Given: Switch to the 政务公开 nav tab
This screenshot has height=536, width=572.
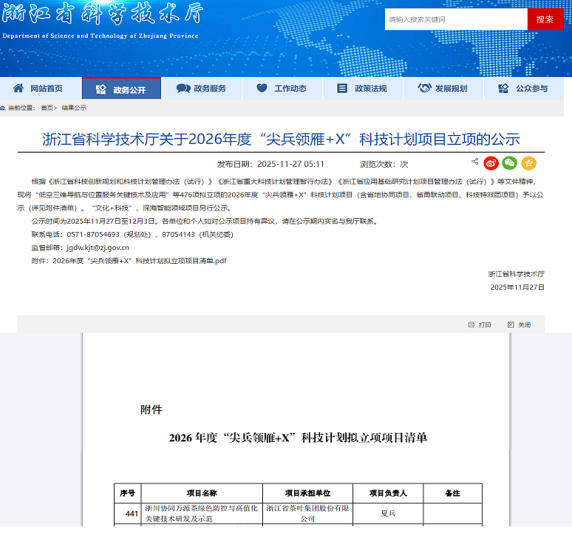Looking at the screenshot, I should point(121,88).
